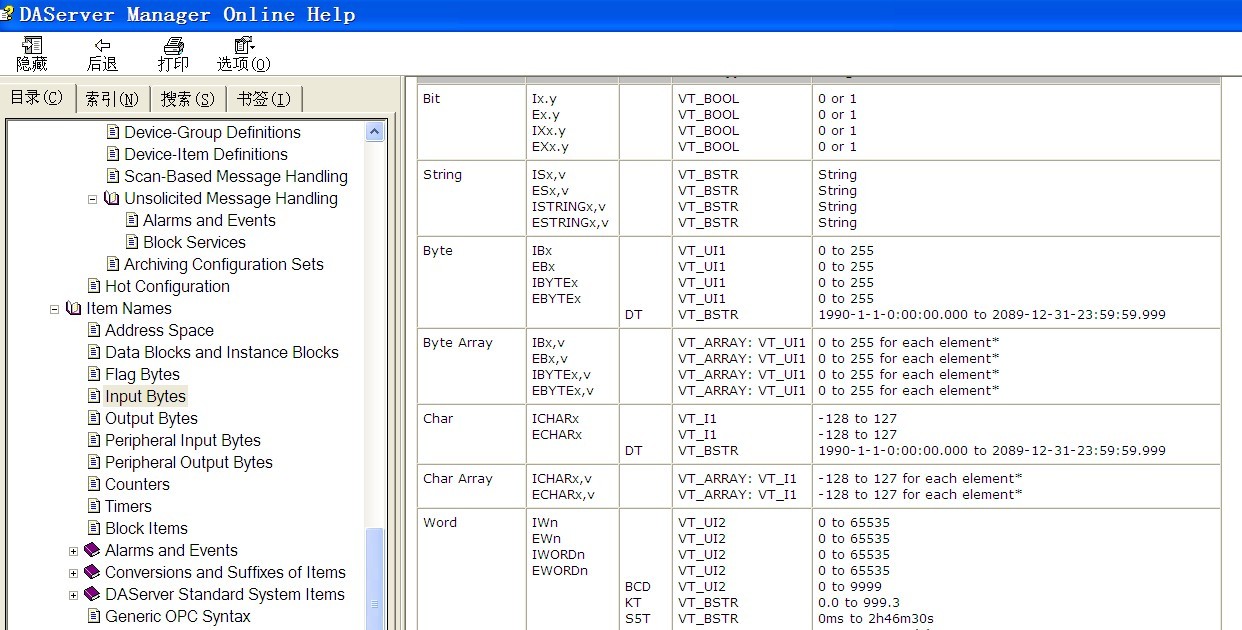Click the EWORDn syntax entry
The image size is (1242, 630).
[x=559, y=571]
